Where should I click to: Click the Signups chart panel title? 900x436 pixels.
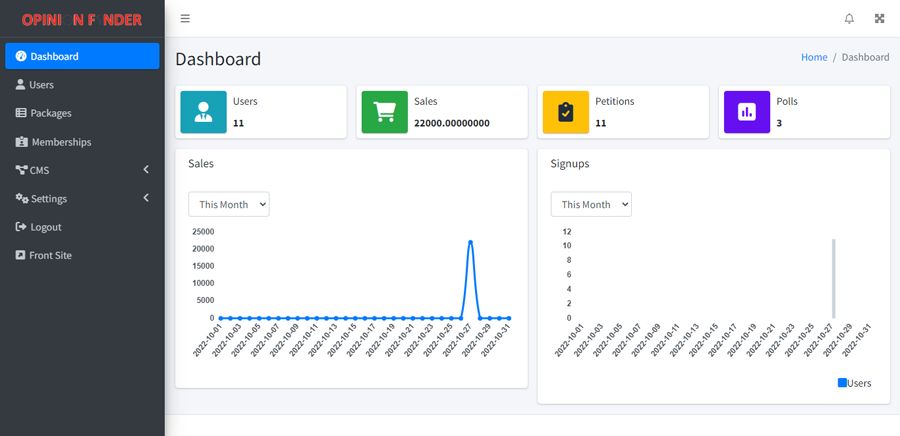click(569, 164)
